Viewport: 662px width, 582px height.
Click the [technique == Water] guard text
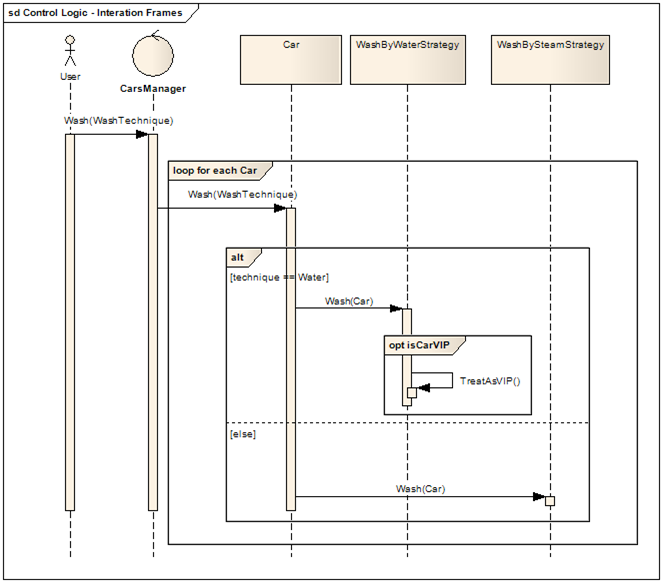click(x=279, y=277)
